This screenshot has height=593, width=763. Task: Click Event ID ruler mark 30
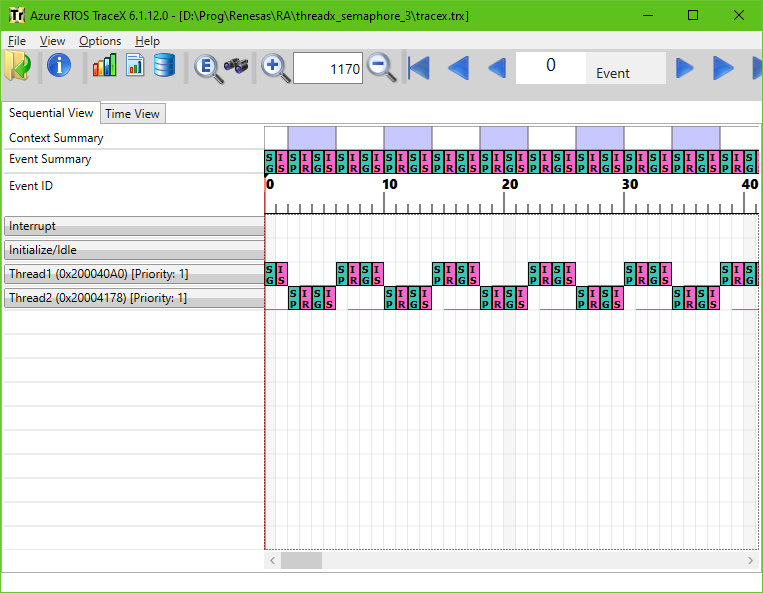coord(630,184)
